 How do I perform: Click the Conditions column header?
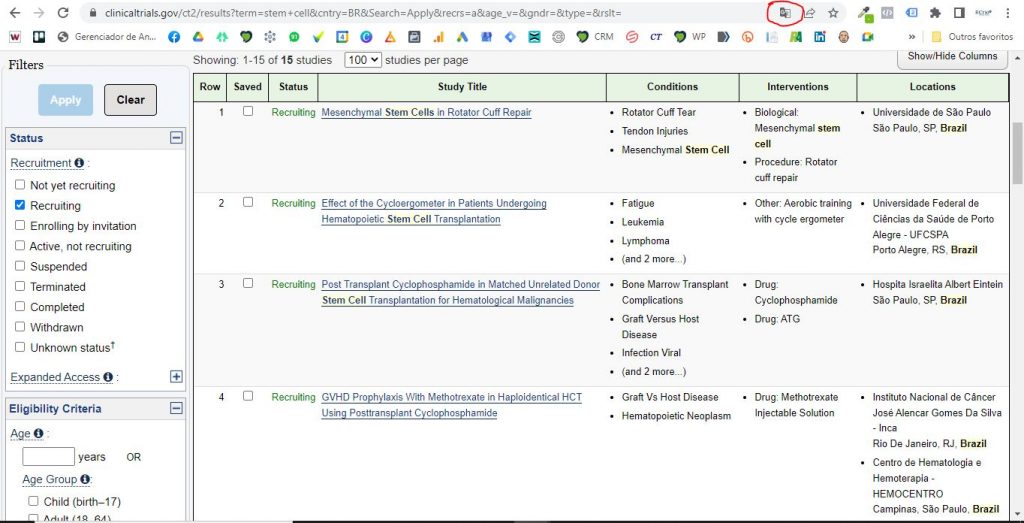673,87
